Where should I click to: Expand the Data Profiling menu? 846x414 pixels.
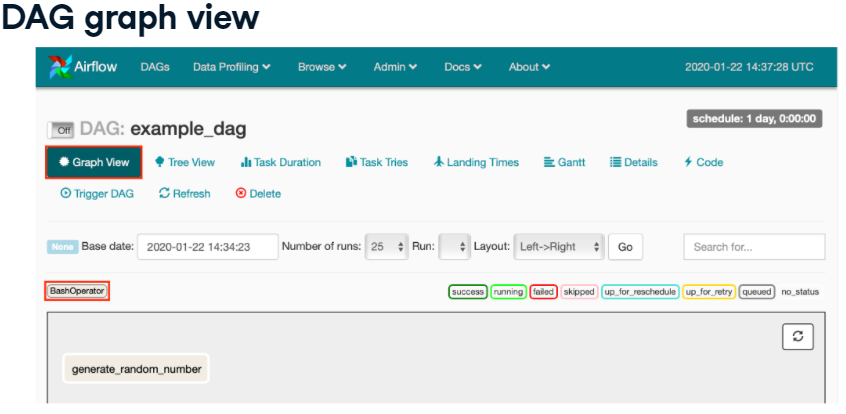(231, 67)
